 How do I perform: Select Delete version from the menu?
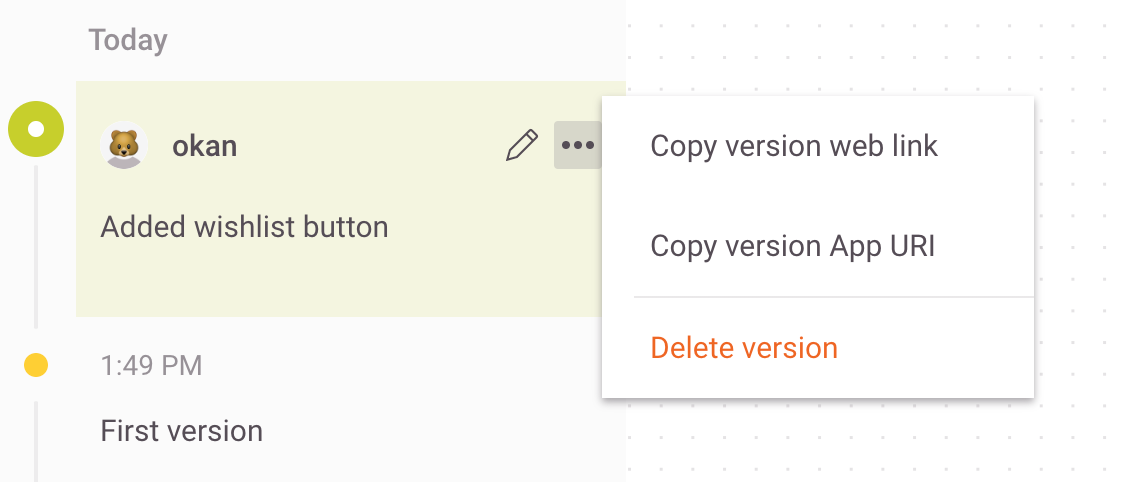[744, 348]
